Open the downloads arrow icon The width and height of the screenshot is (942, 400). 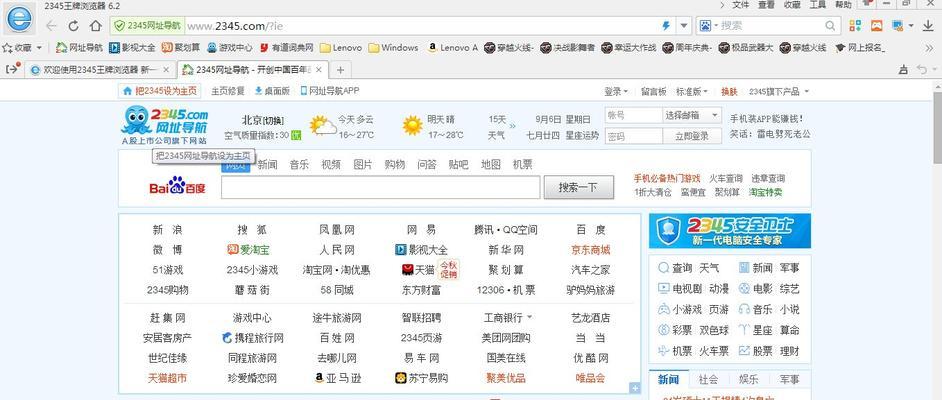[928, 25]
